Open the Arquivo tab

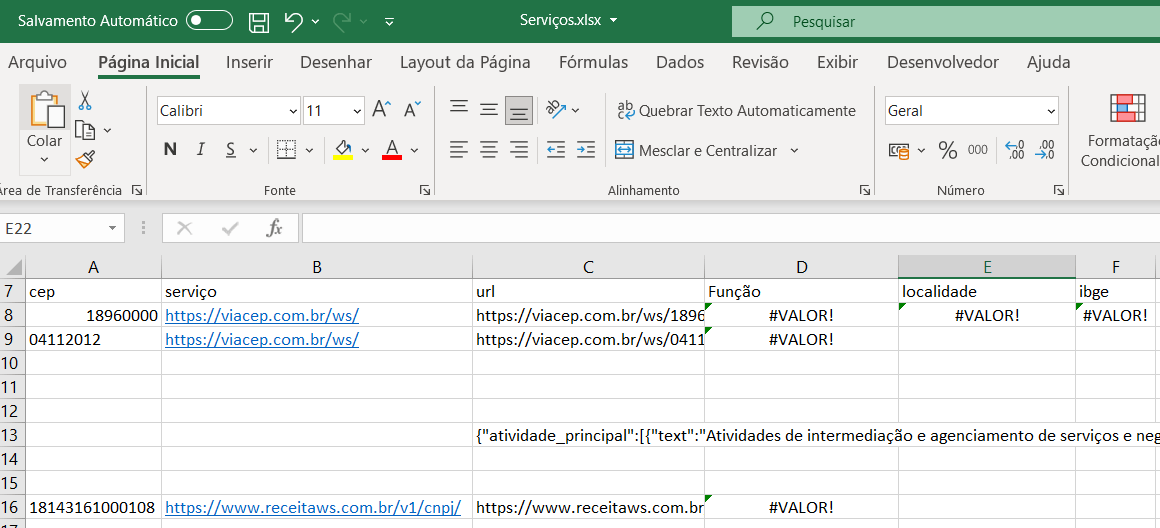(37, 63)
